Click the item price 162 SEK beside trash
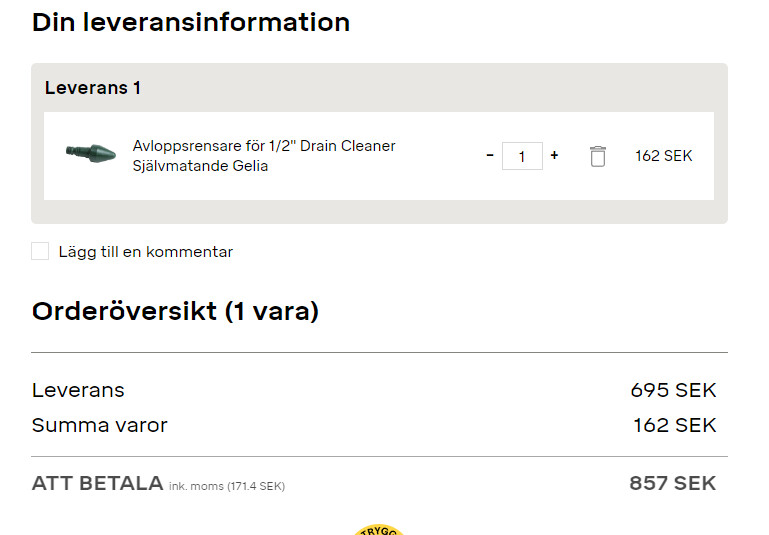Screen dimensions: 769x535 tap(663, 156)
